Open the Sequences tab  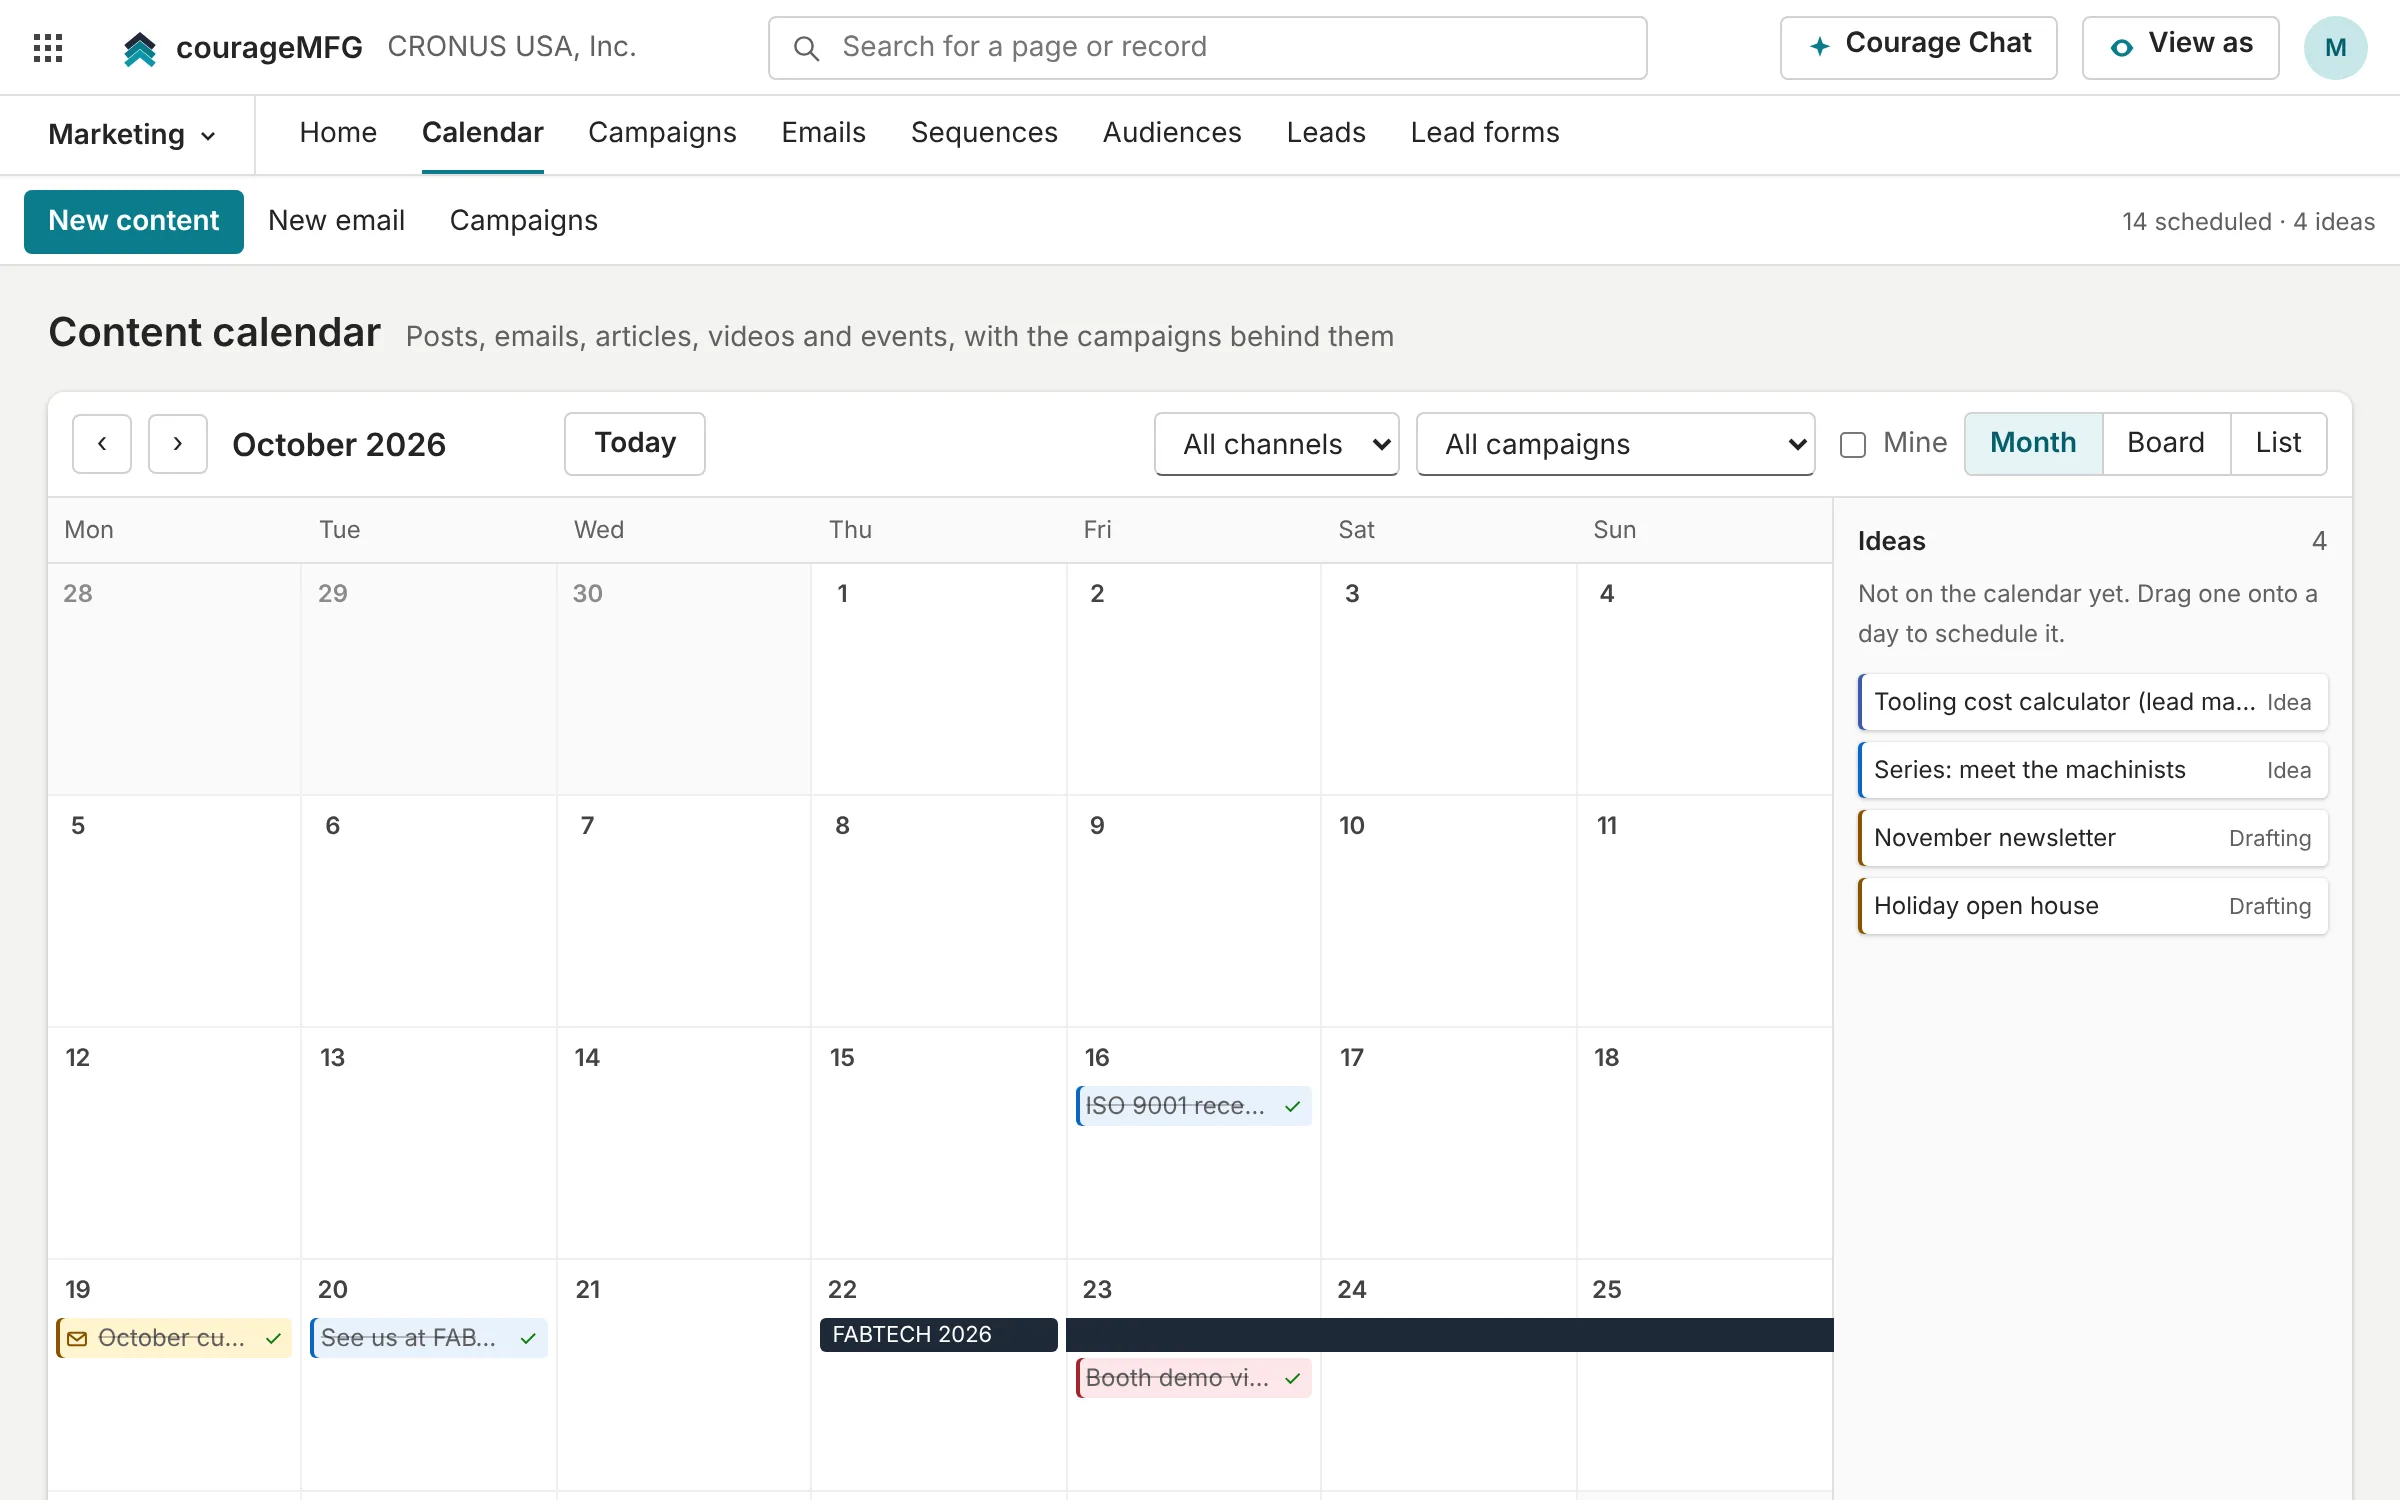(x=984, y=133)
